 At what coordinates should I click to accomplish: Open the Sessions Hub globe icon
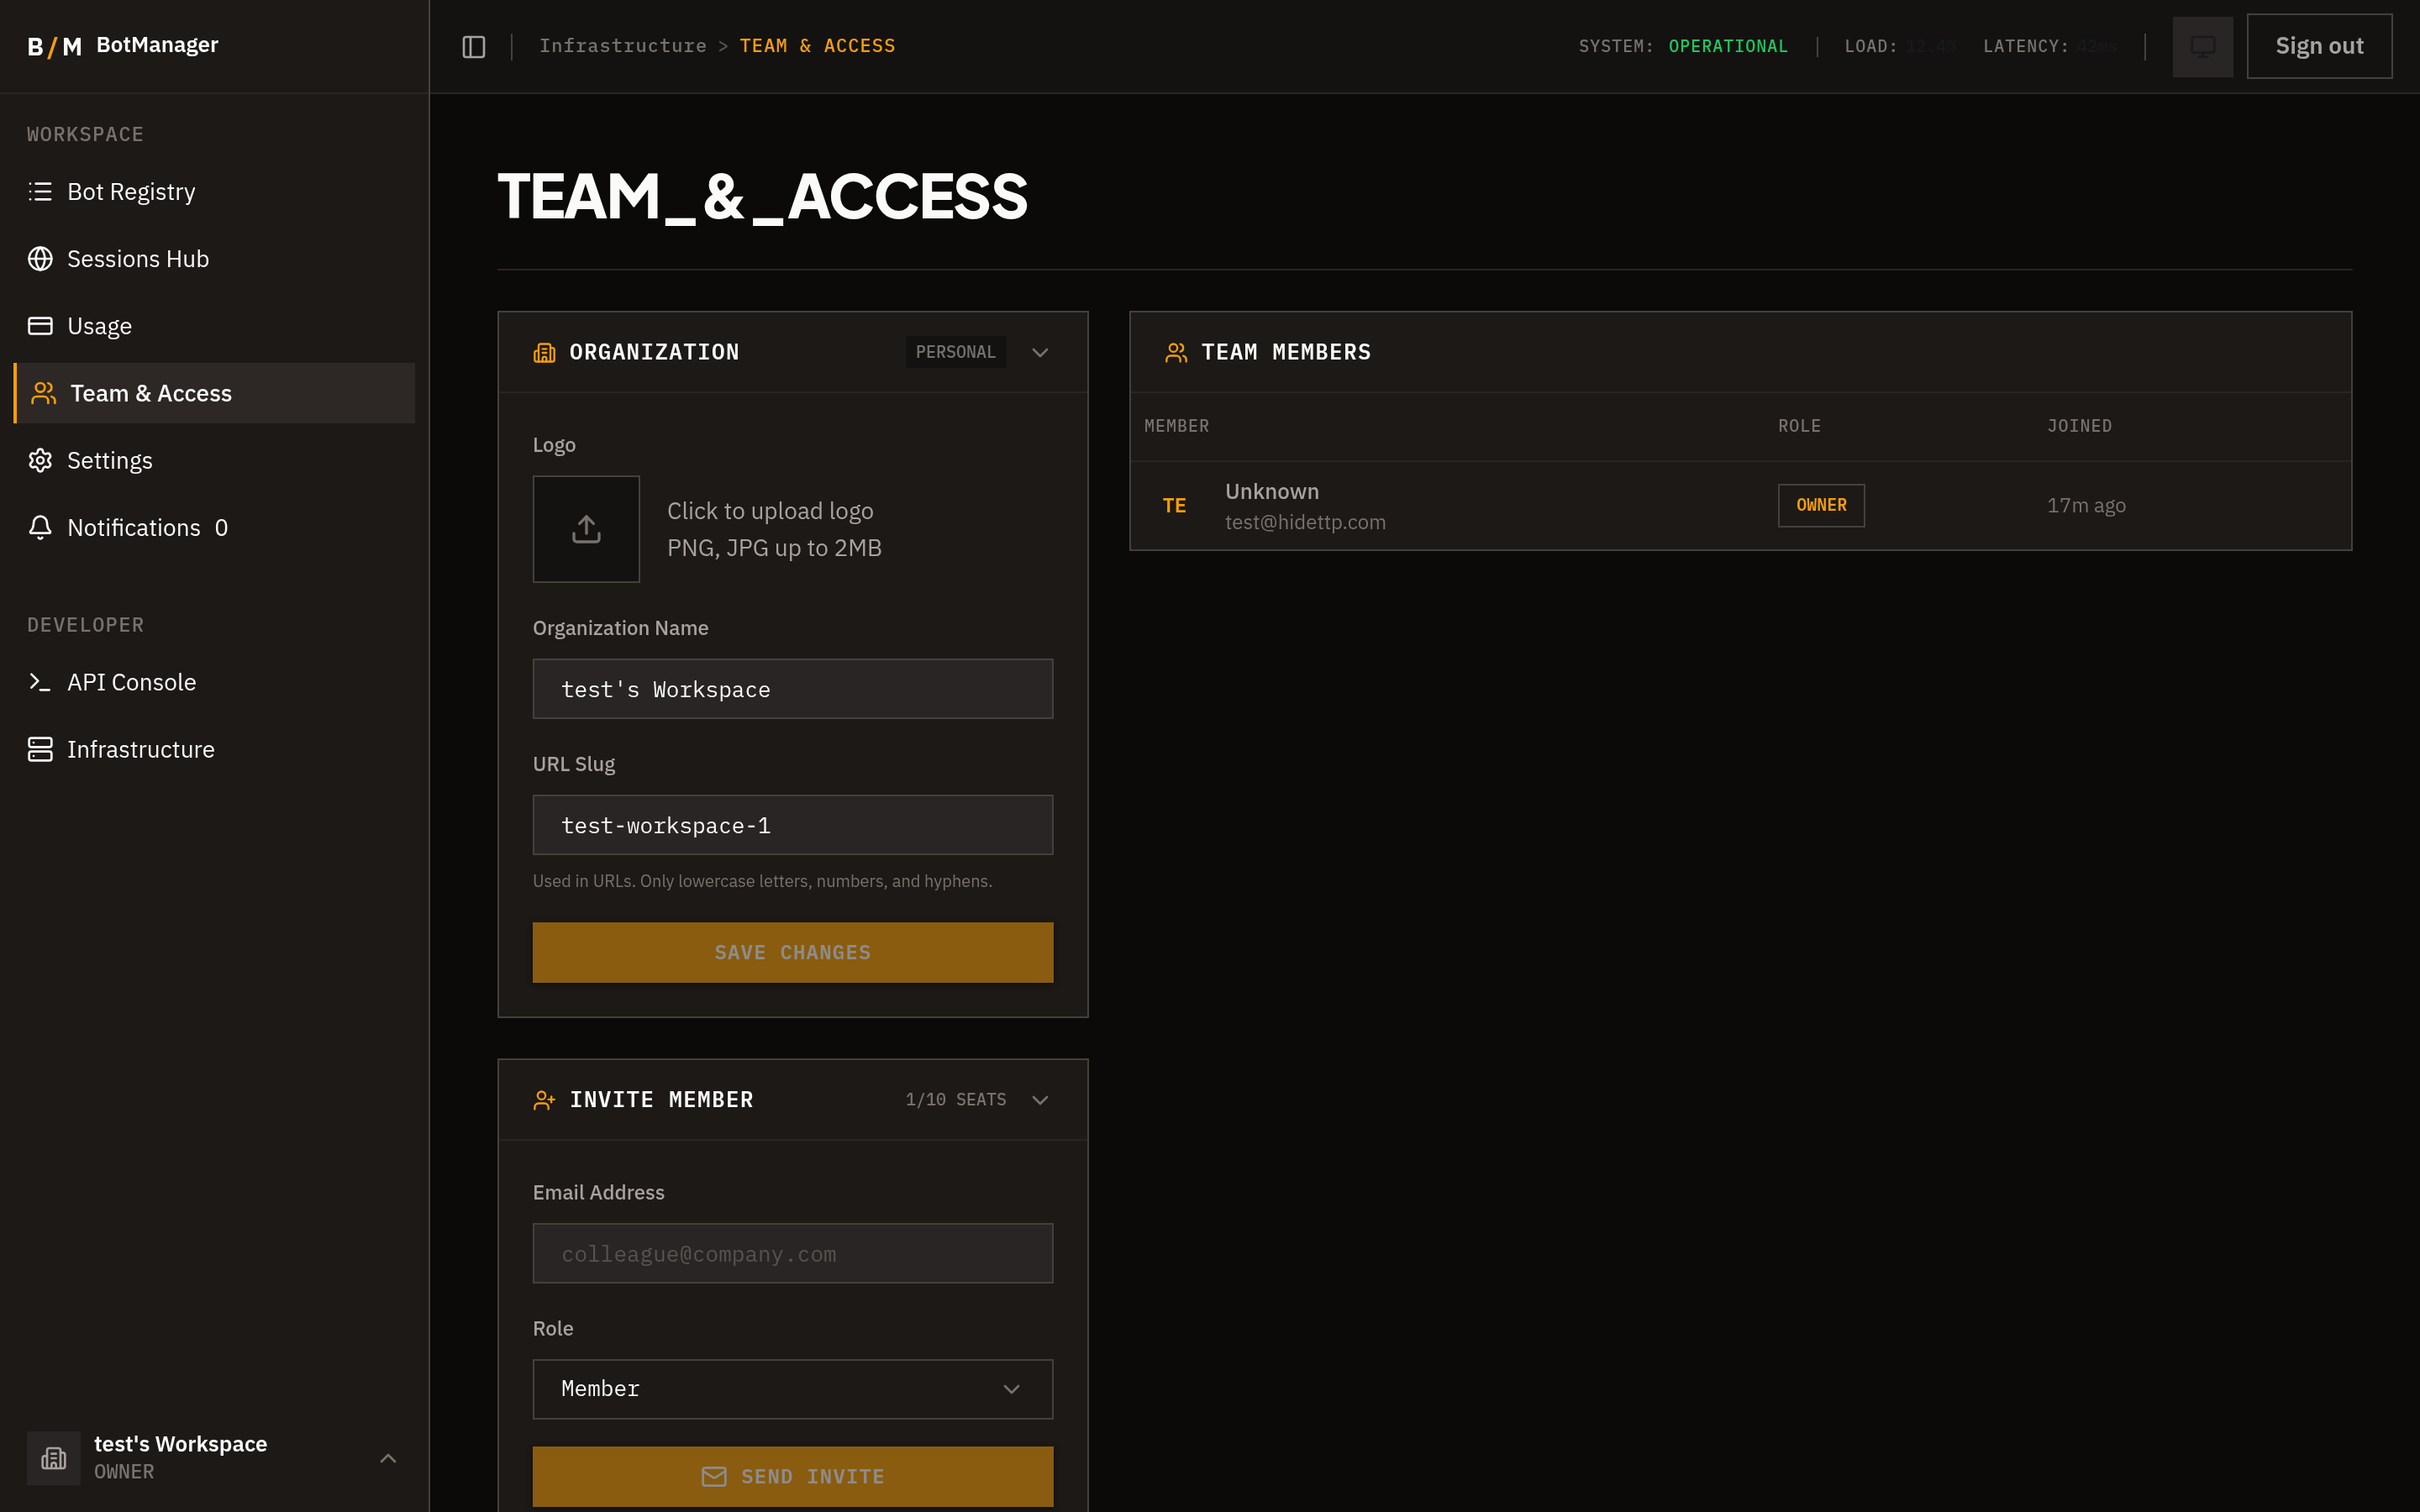40,258
